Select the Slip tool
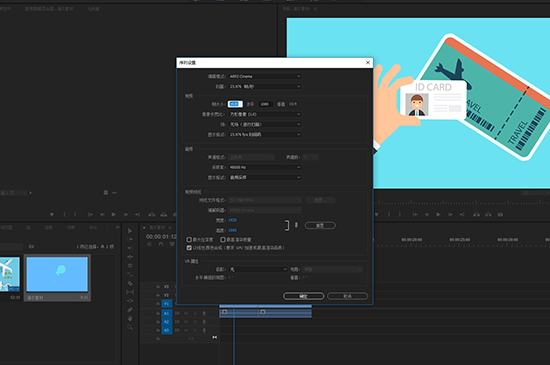 [130, 292]
